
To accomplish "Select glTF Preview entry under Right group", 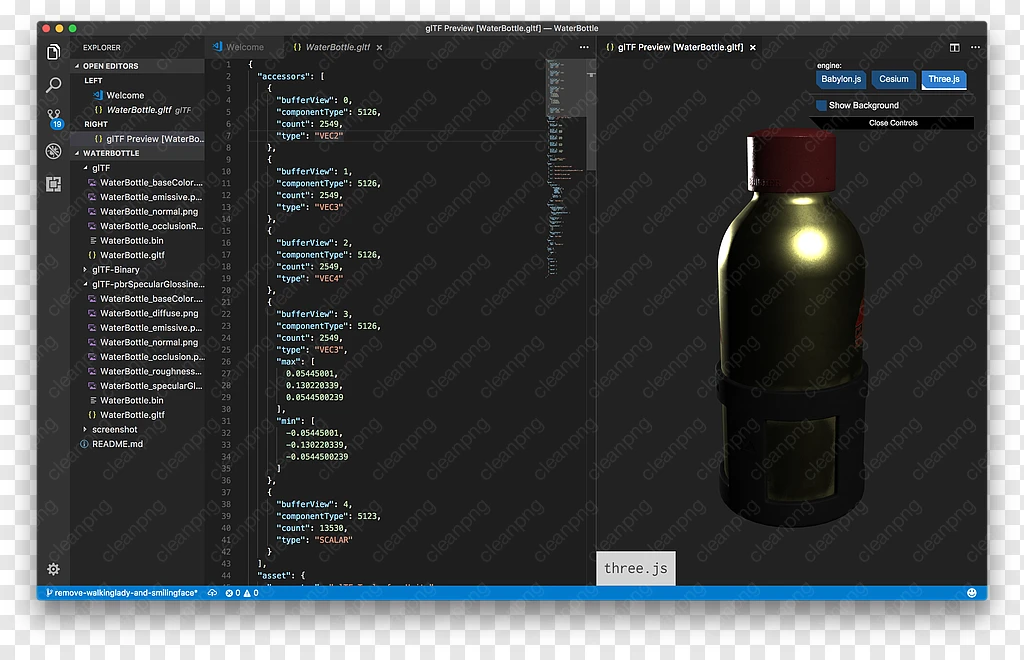I will [138, 139].
